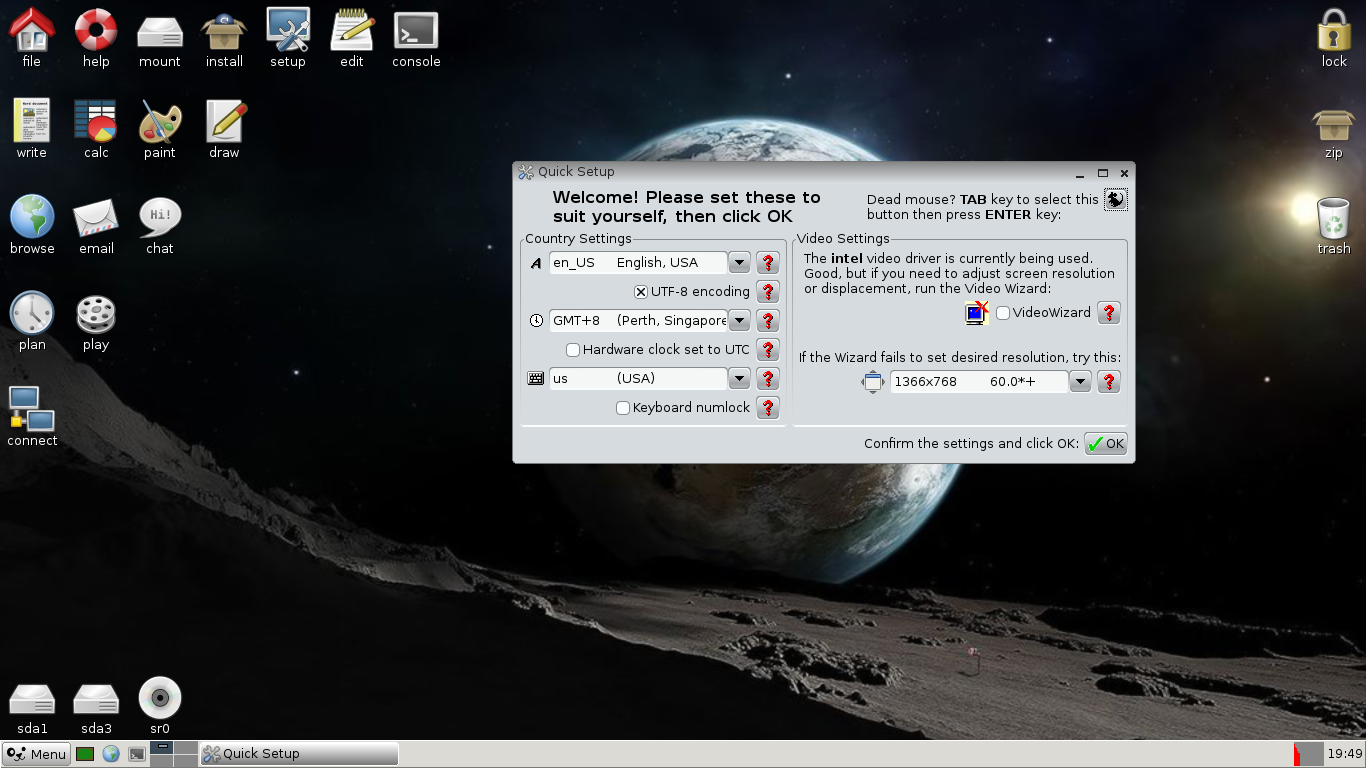Show help for the en_US language setting
Viewport: 1366px width, 768px height.
pyautogui.click(x=768, y=263)
